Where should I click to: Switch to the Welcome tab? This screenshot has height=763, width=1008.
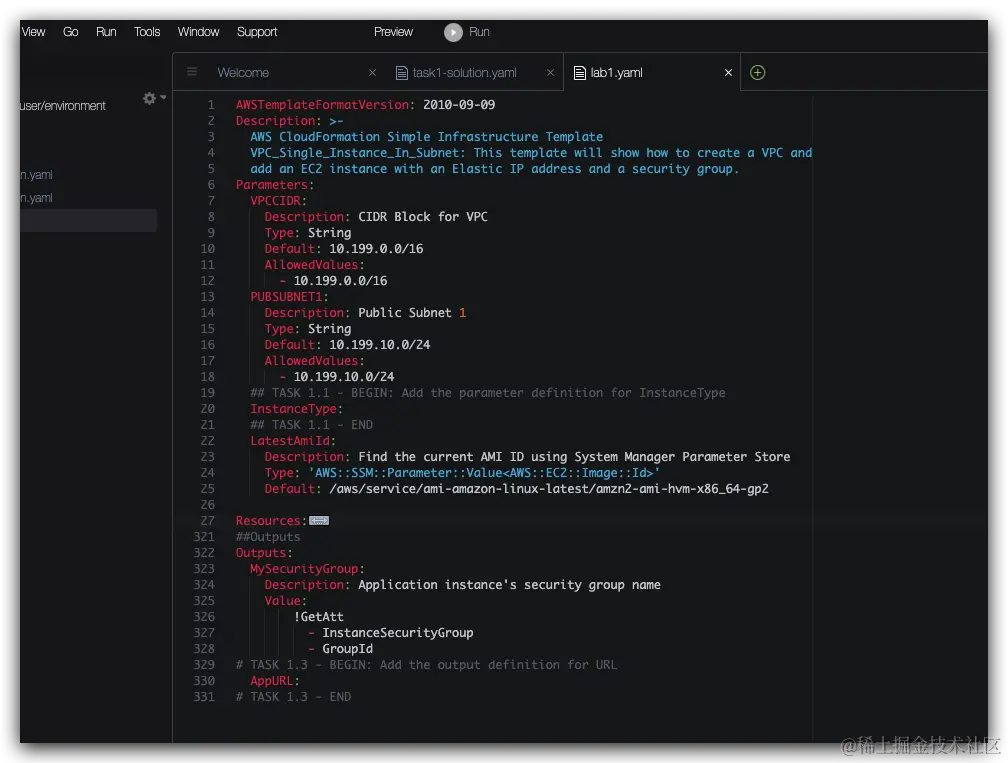243,73
